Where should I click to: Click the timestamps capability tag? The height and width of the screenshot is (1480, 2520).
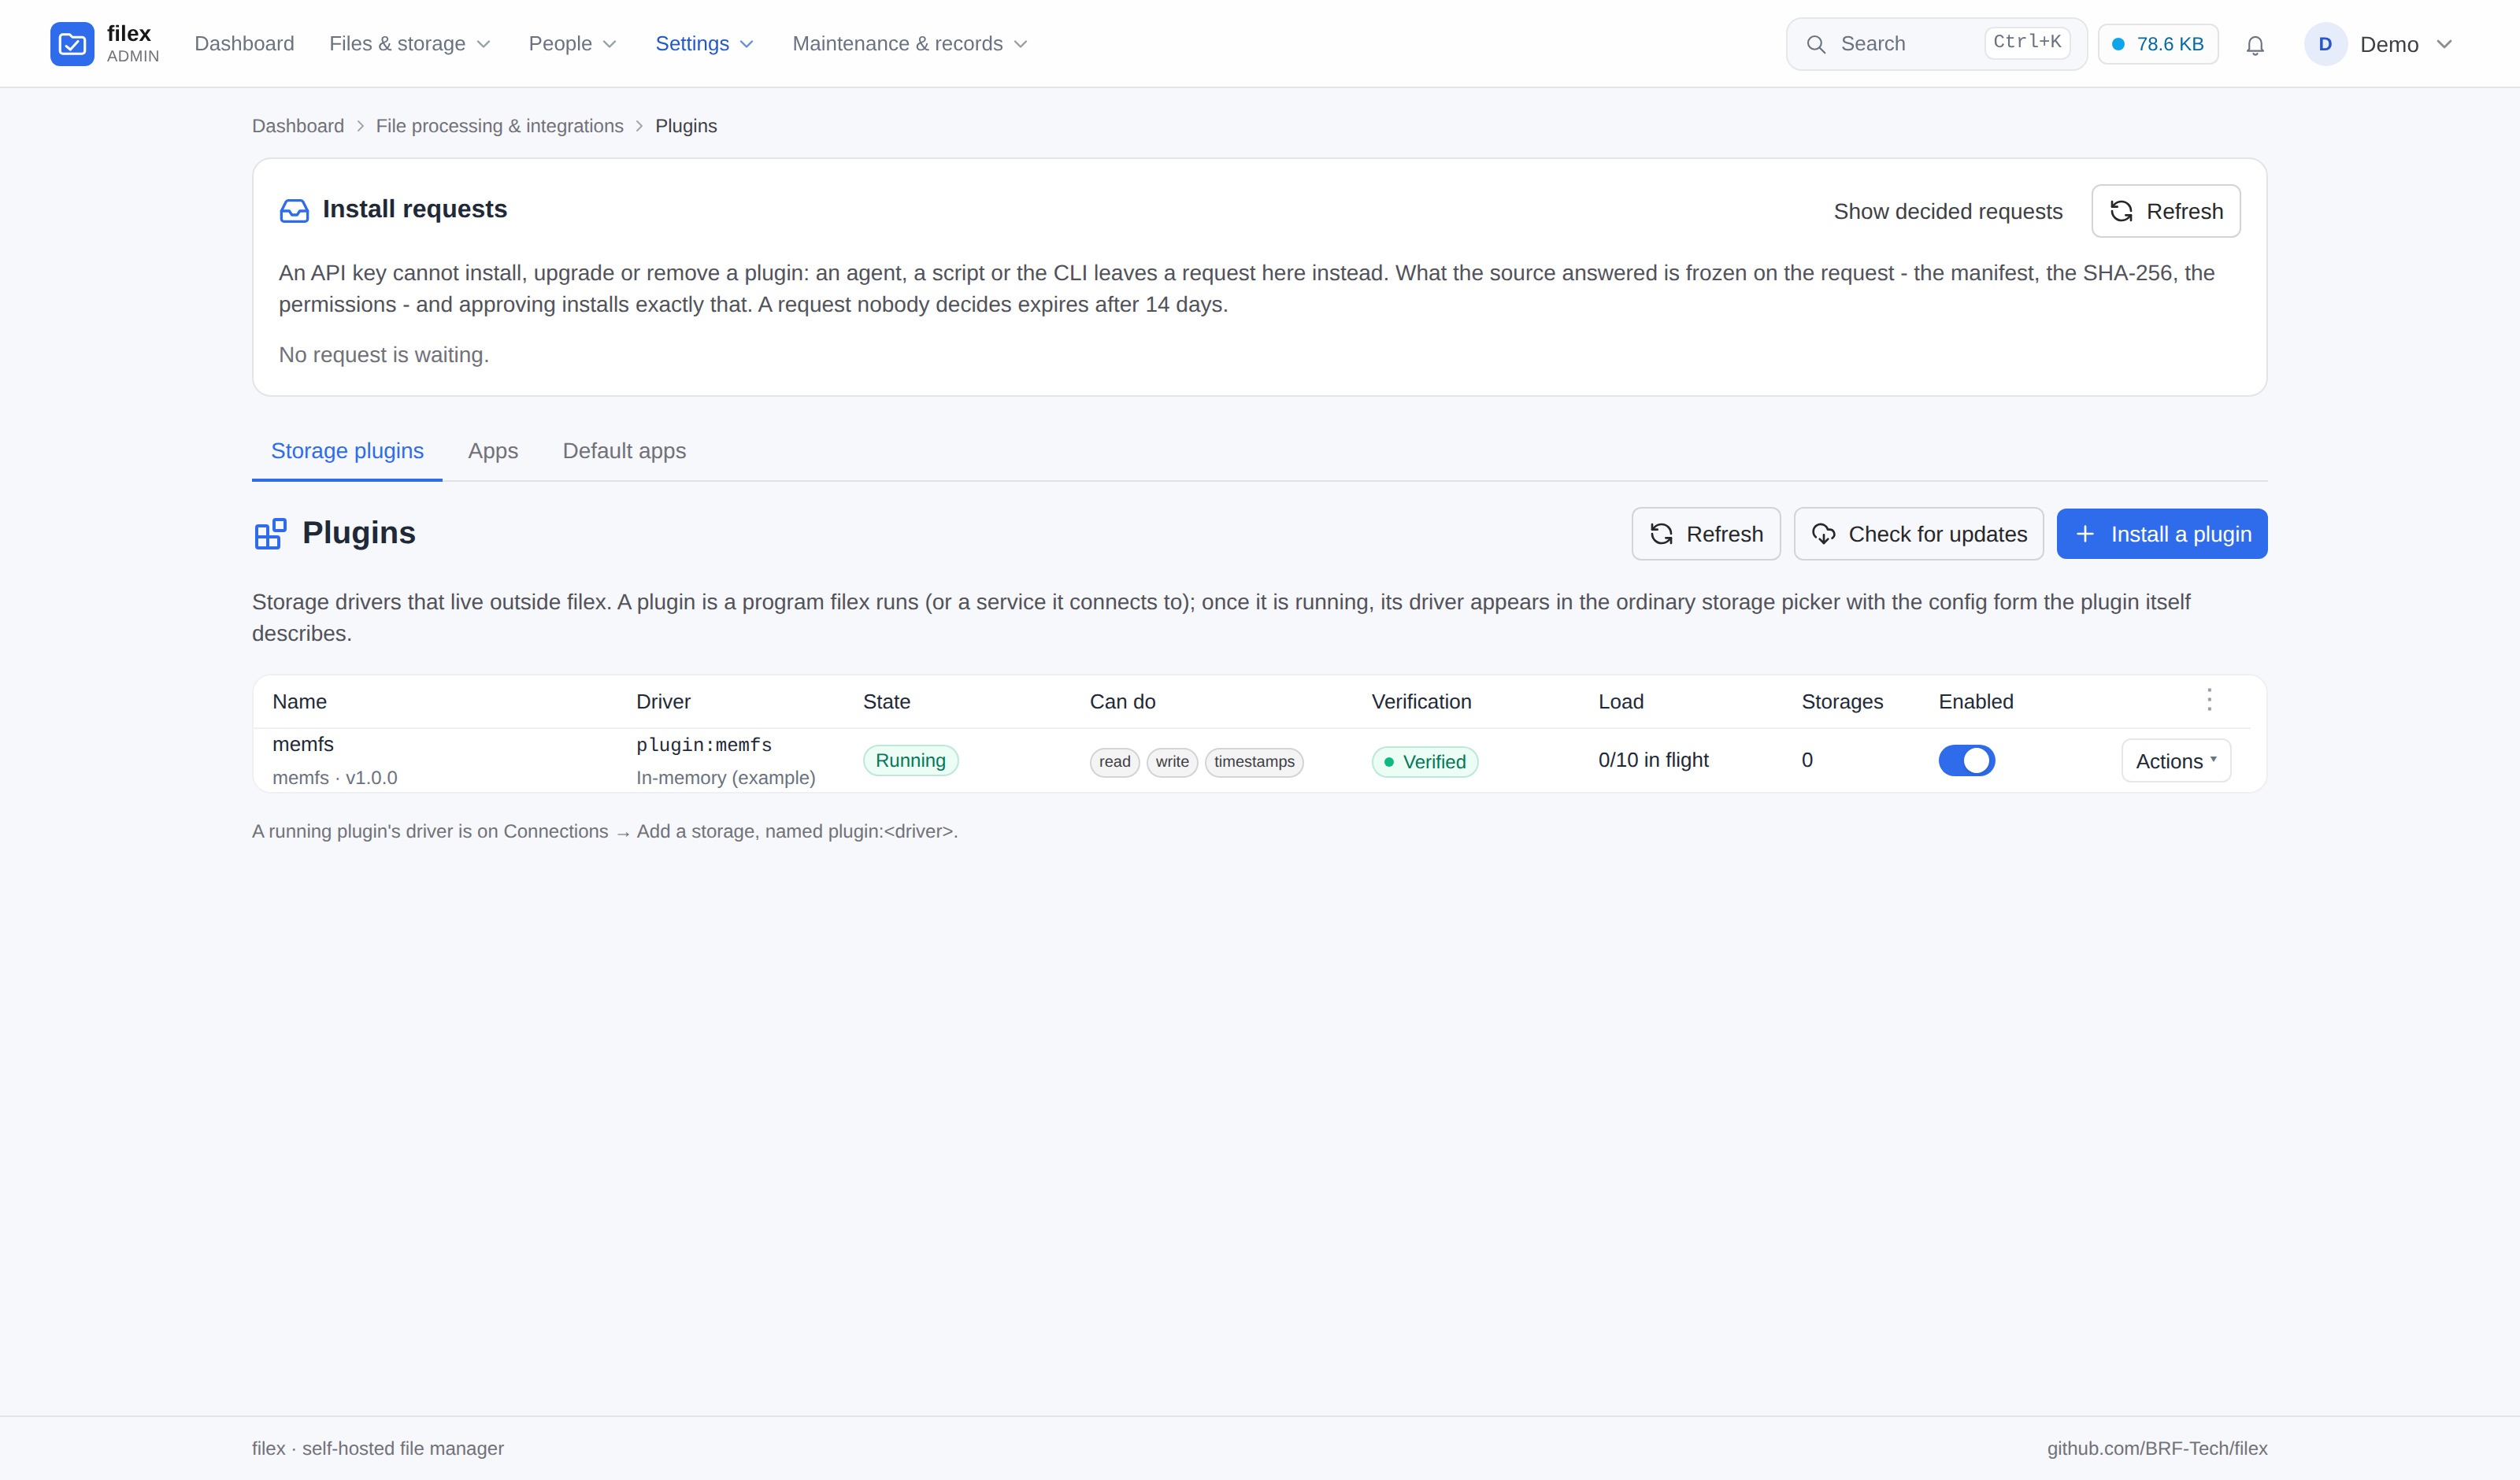click(1254, 762)
